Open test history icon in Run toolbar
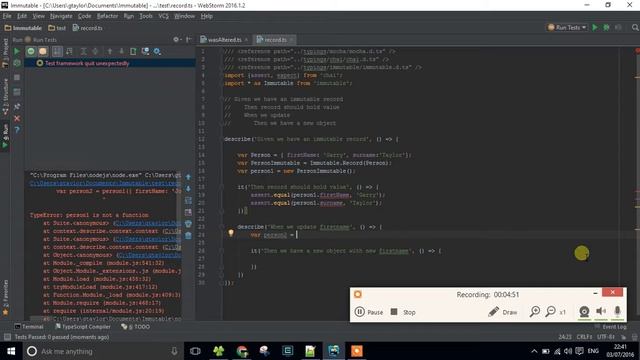The image size is (640, 360). tap(145, 51)
